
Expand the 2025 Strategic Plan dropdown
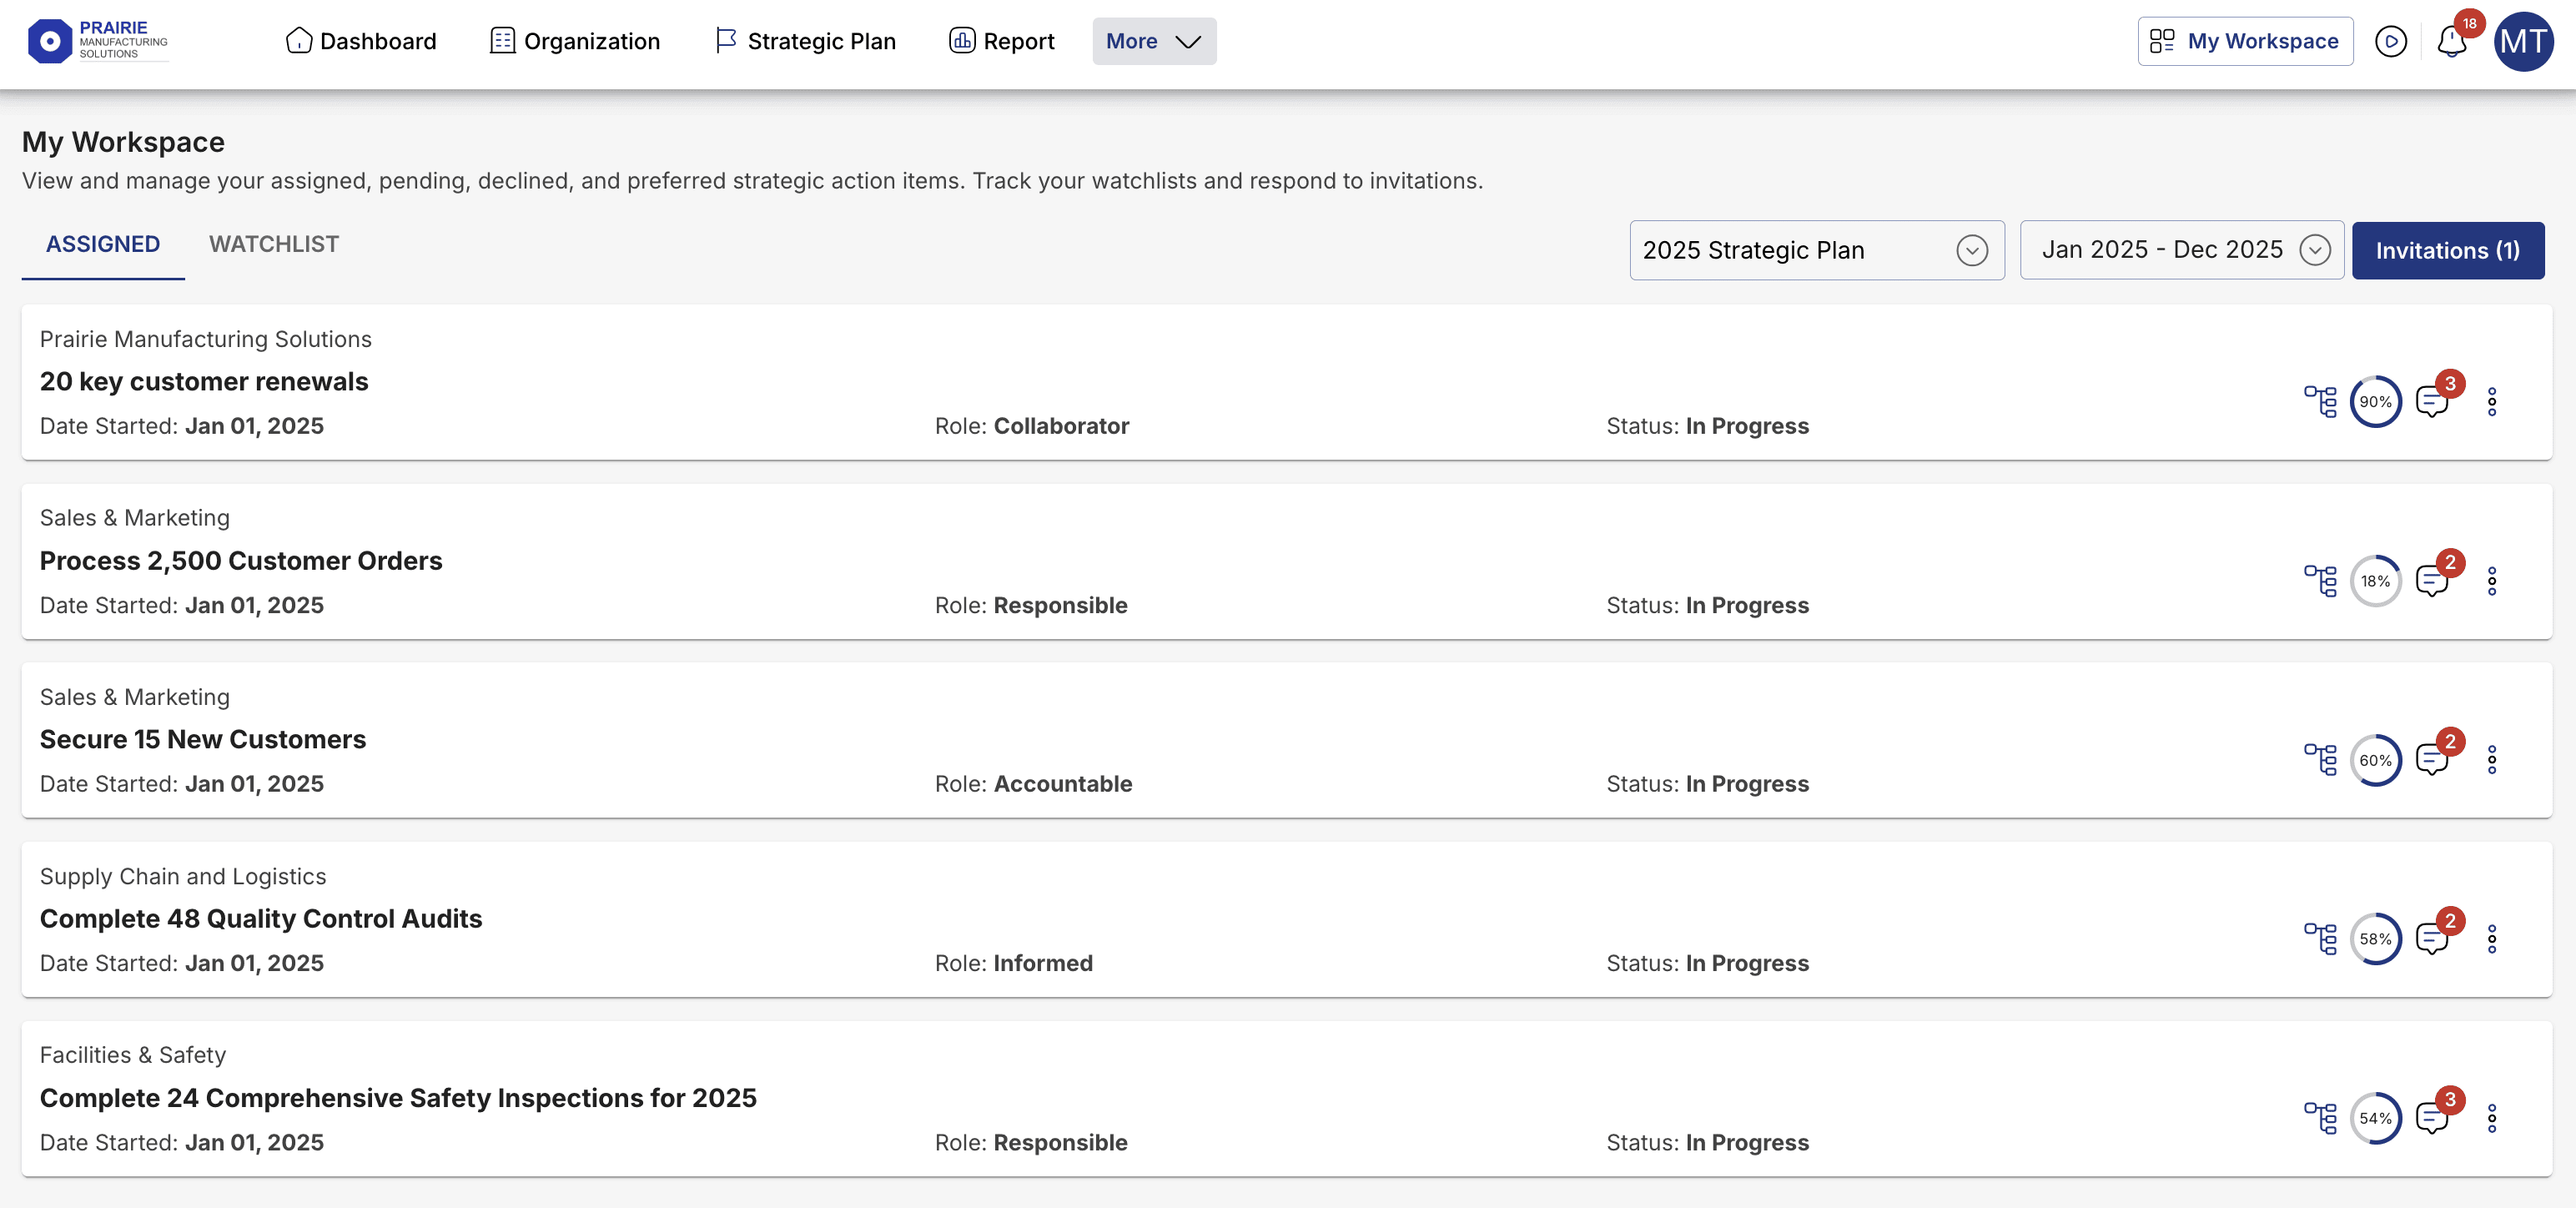click(1815, 250)
